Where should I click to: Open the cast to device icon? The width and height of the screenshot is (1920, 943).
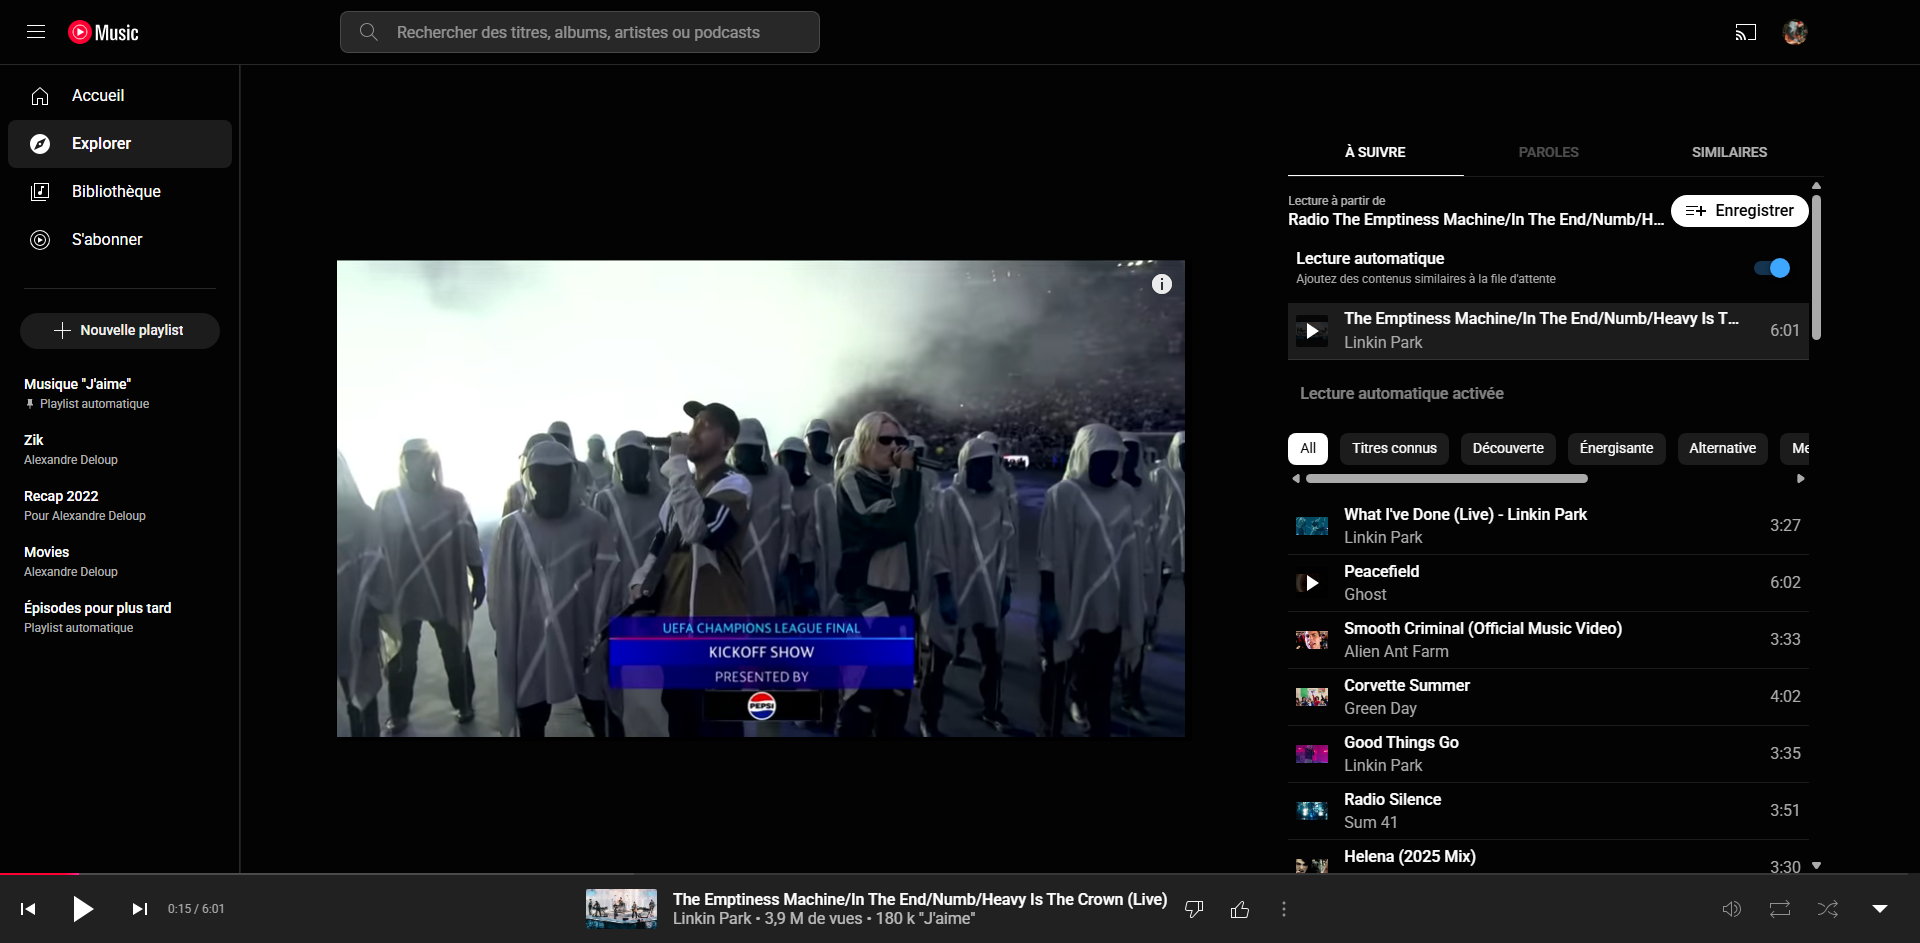pos(1745,32)
